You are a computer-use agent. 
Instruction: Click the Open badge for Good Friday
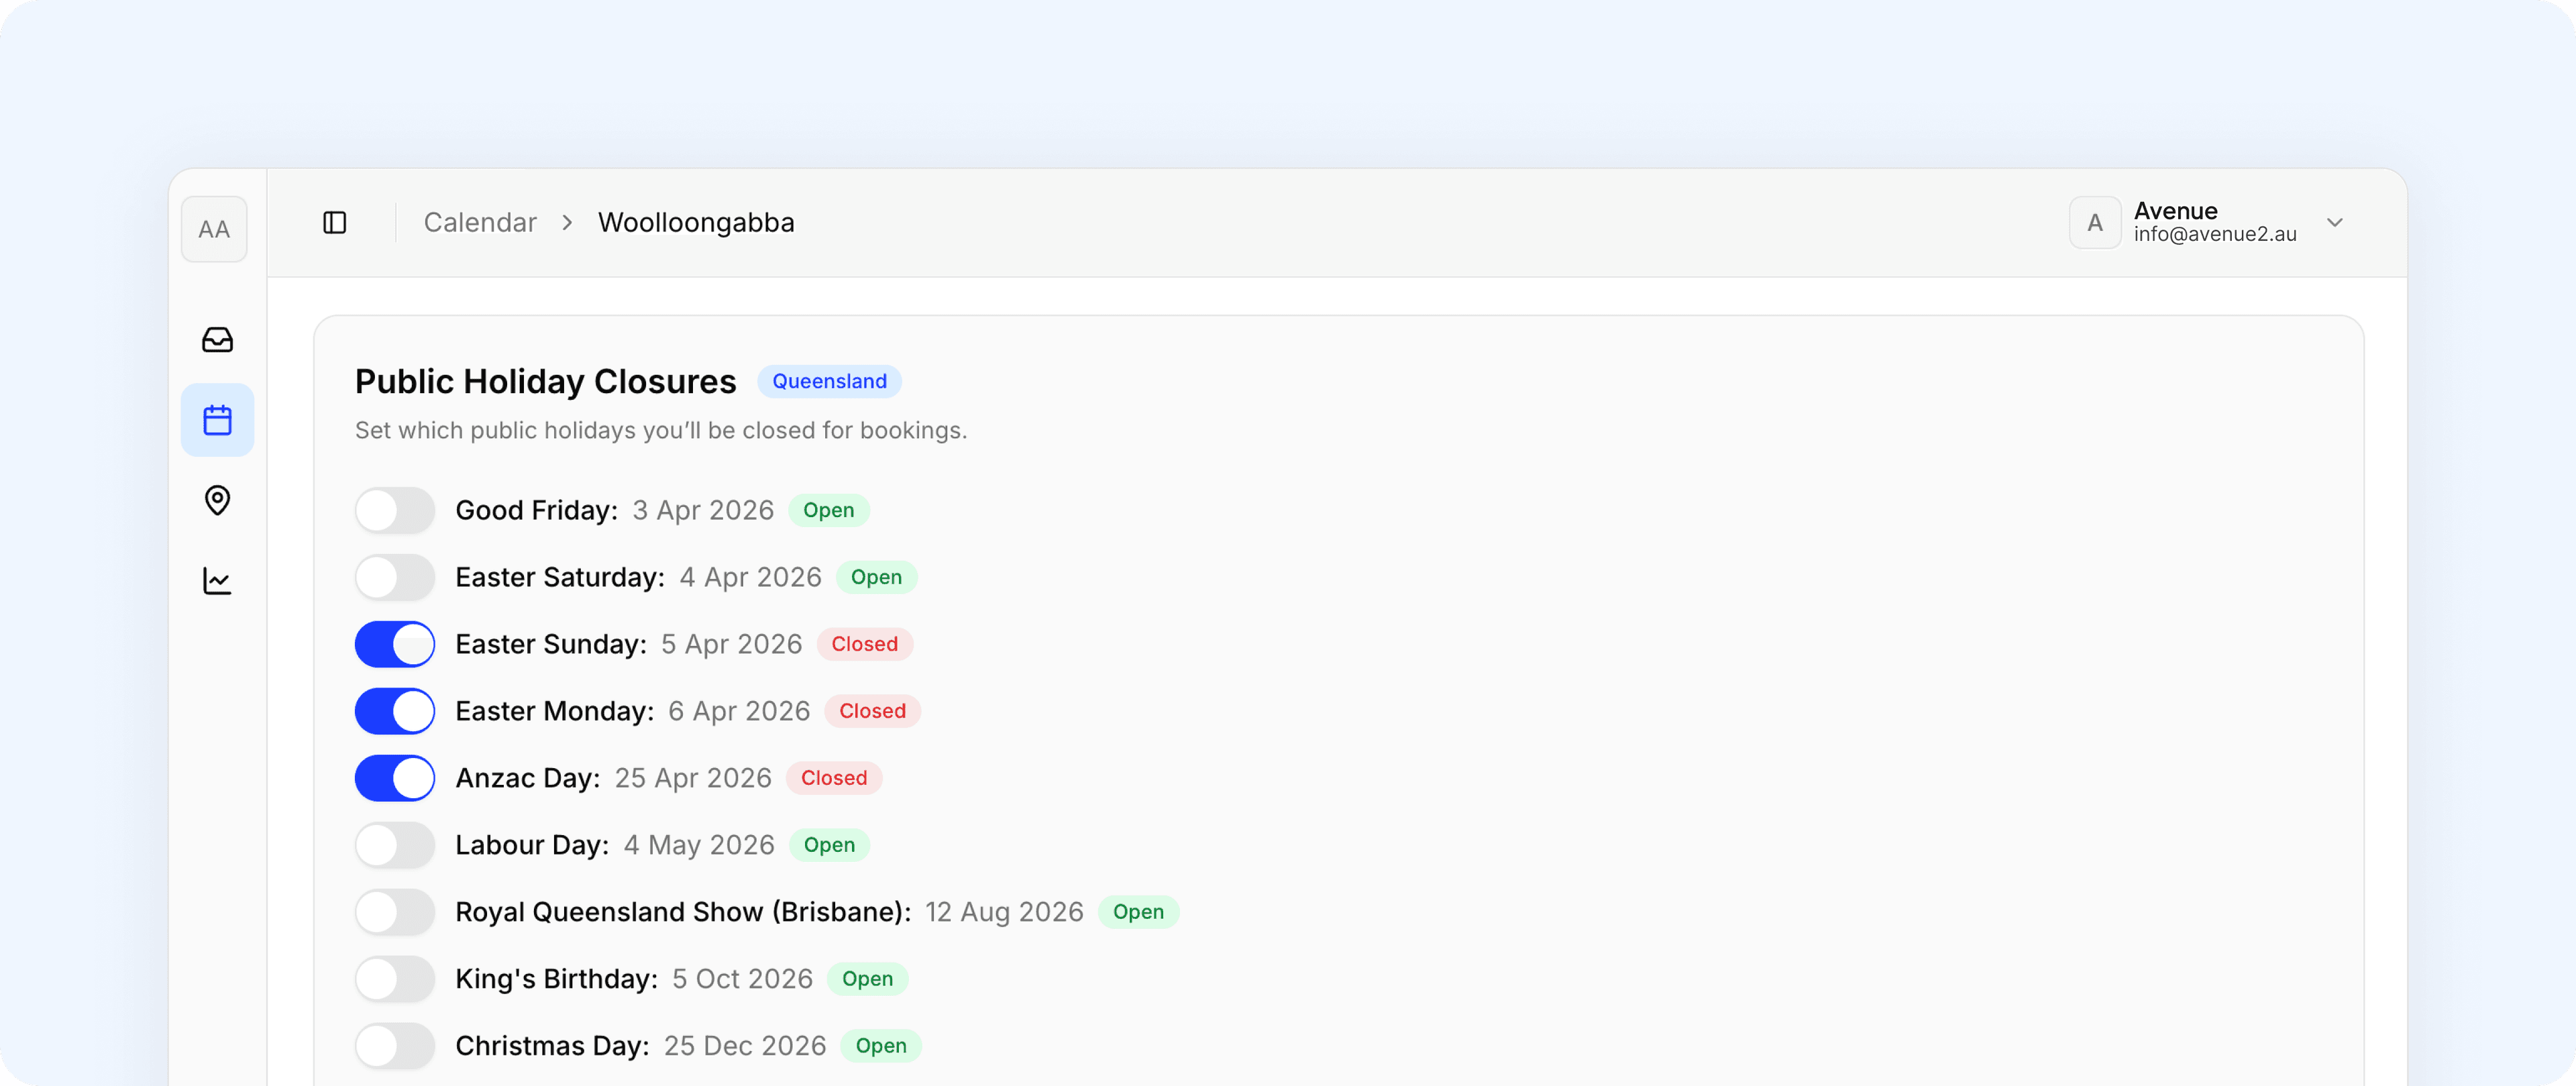tap(829, 510)
